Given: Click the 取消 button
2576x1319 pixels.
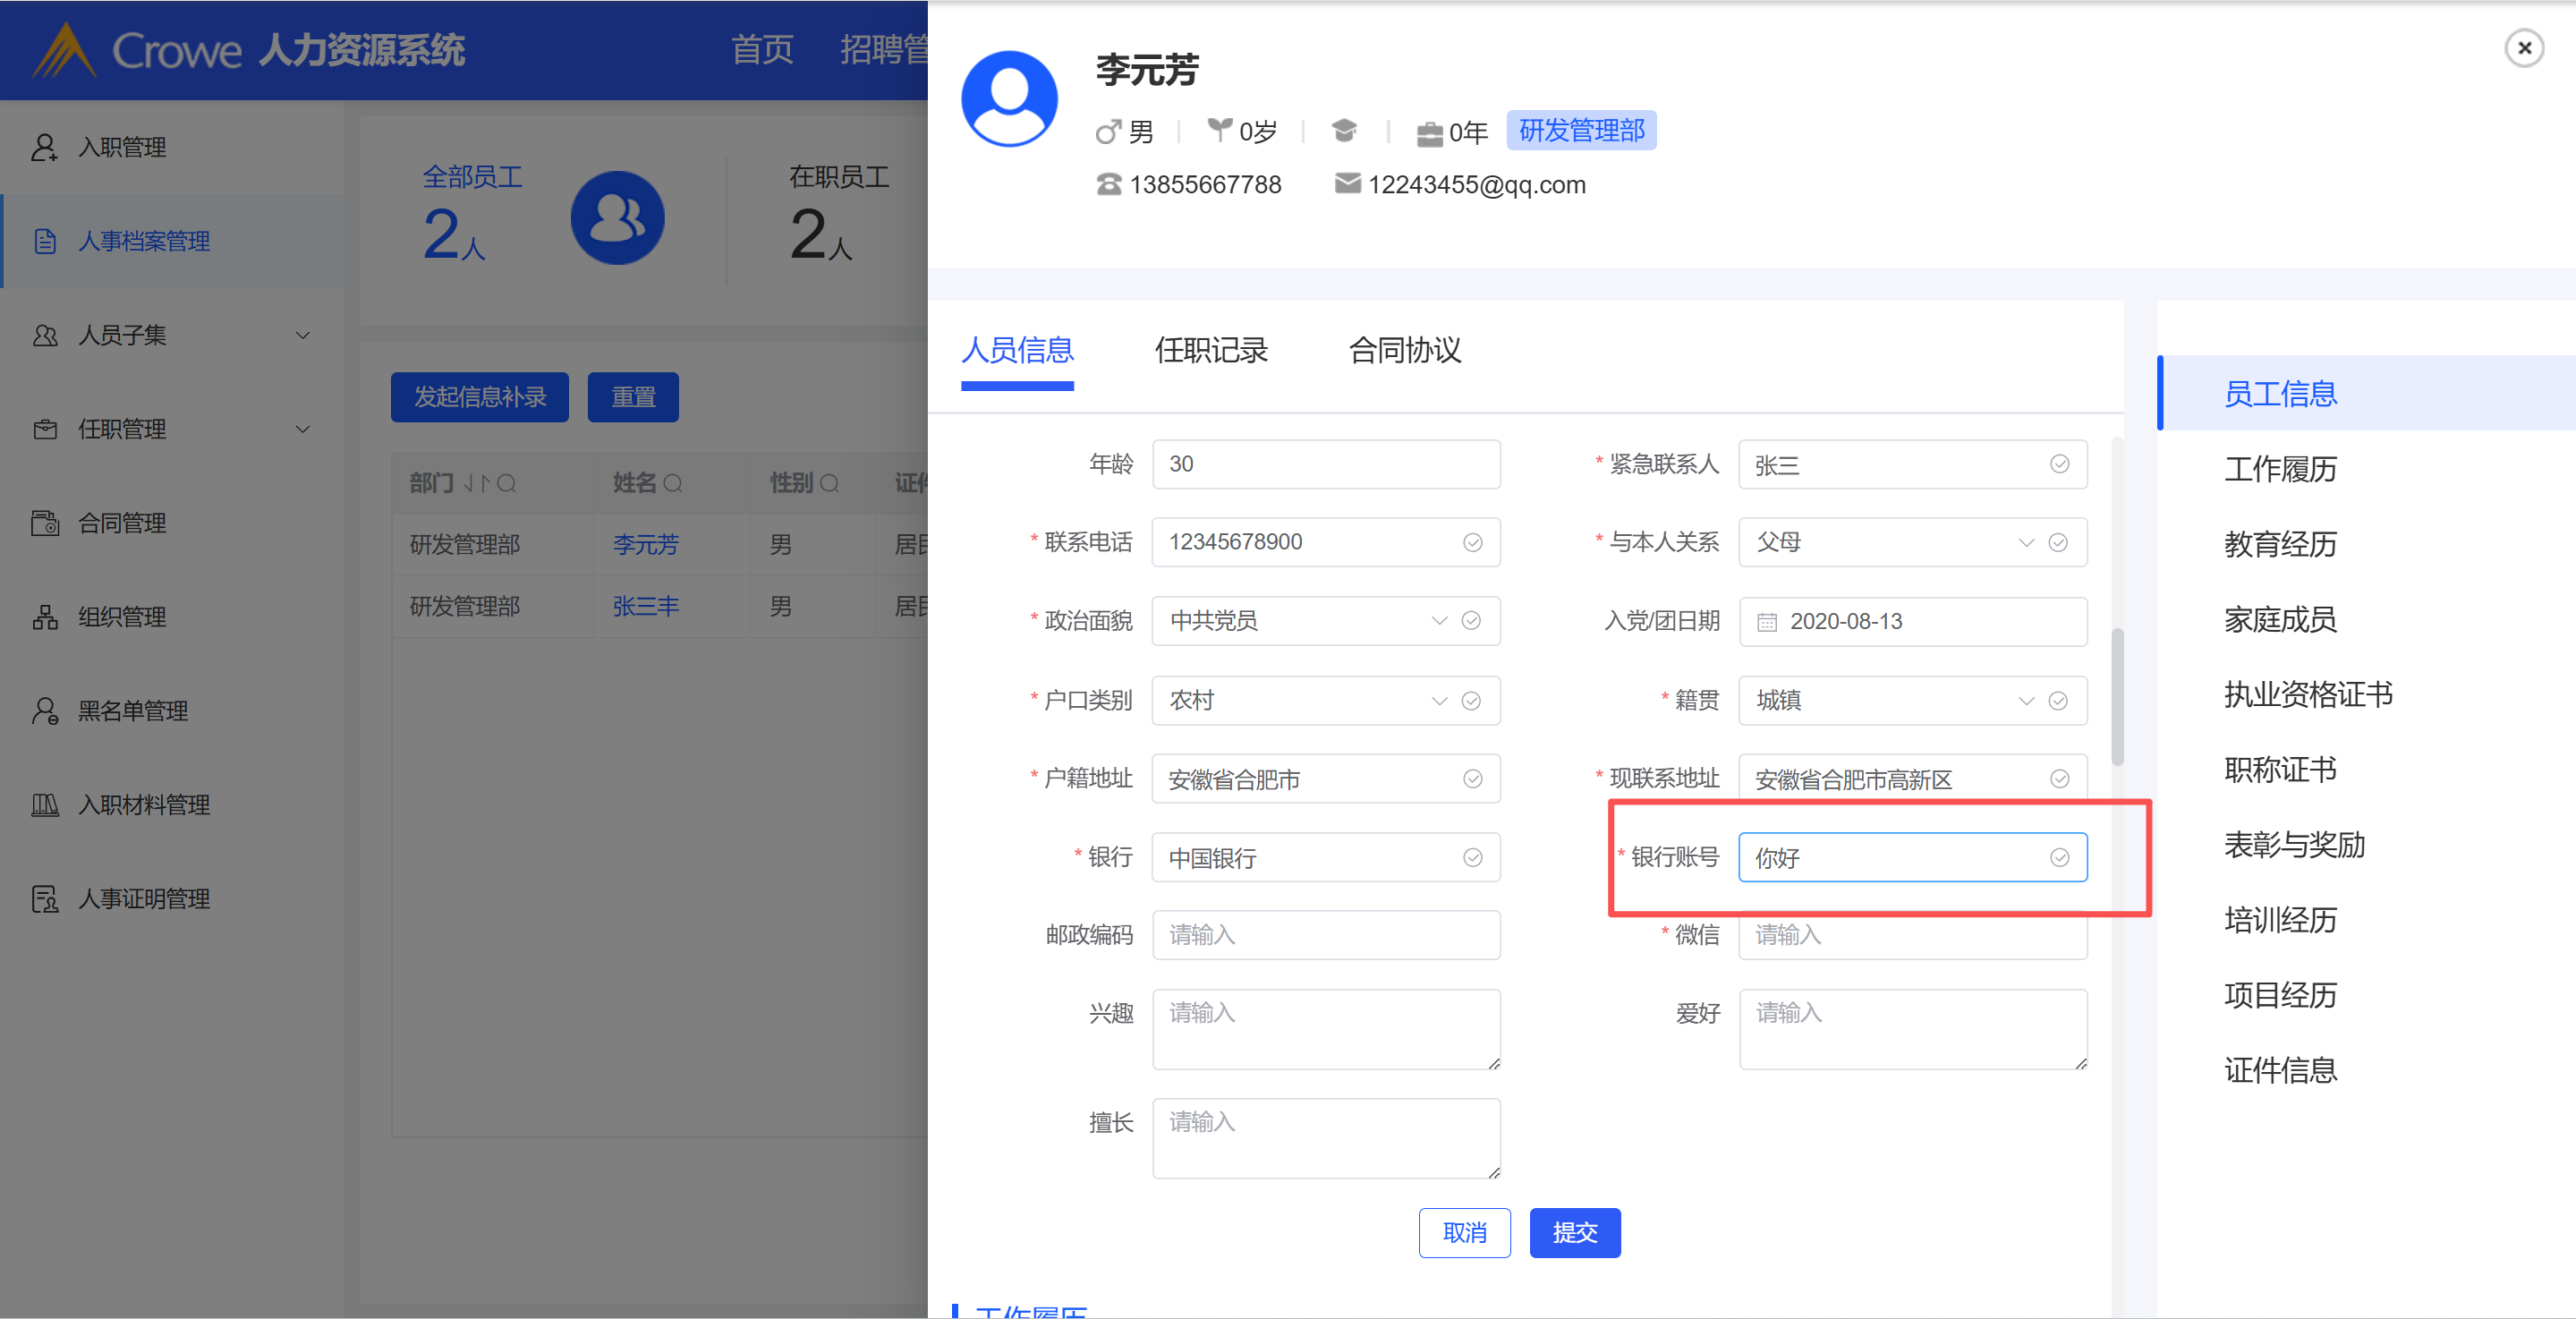Looking at the screenshot, I should (x=1464, y=1232).
